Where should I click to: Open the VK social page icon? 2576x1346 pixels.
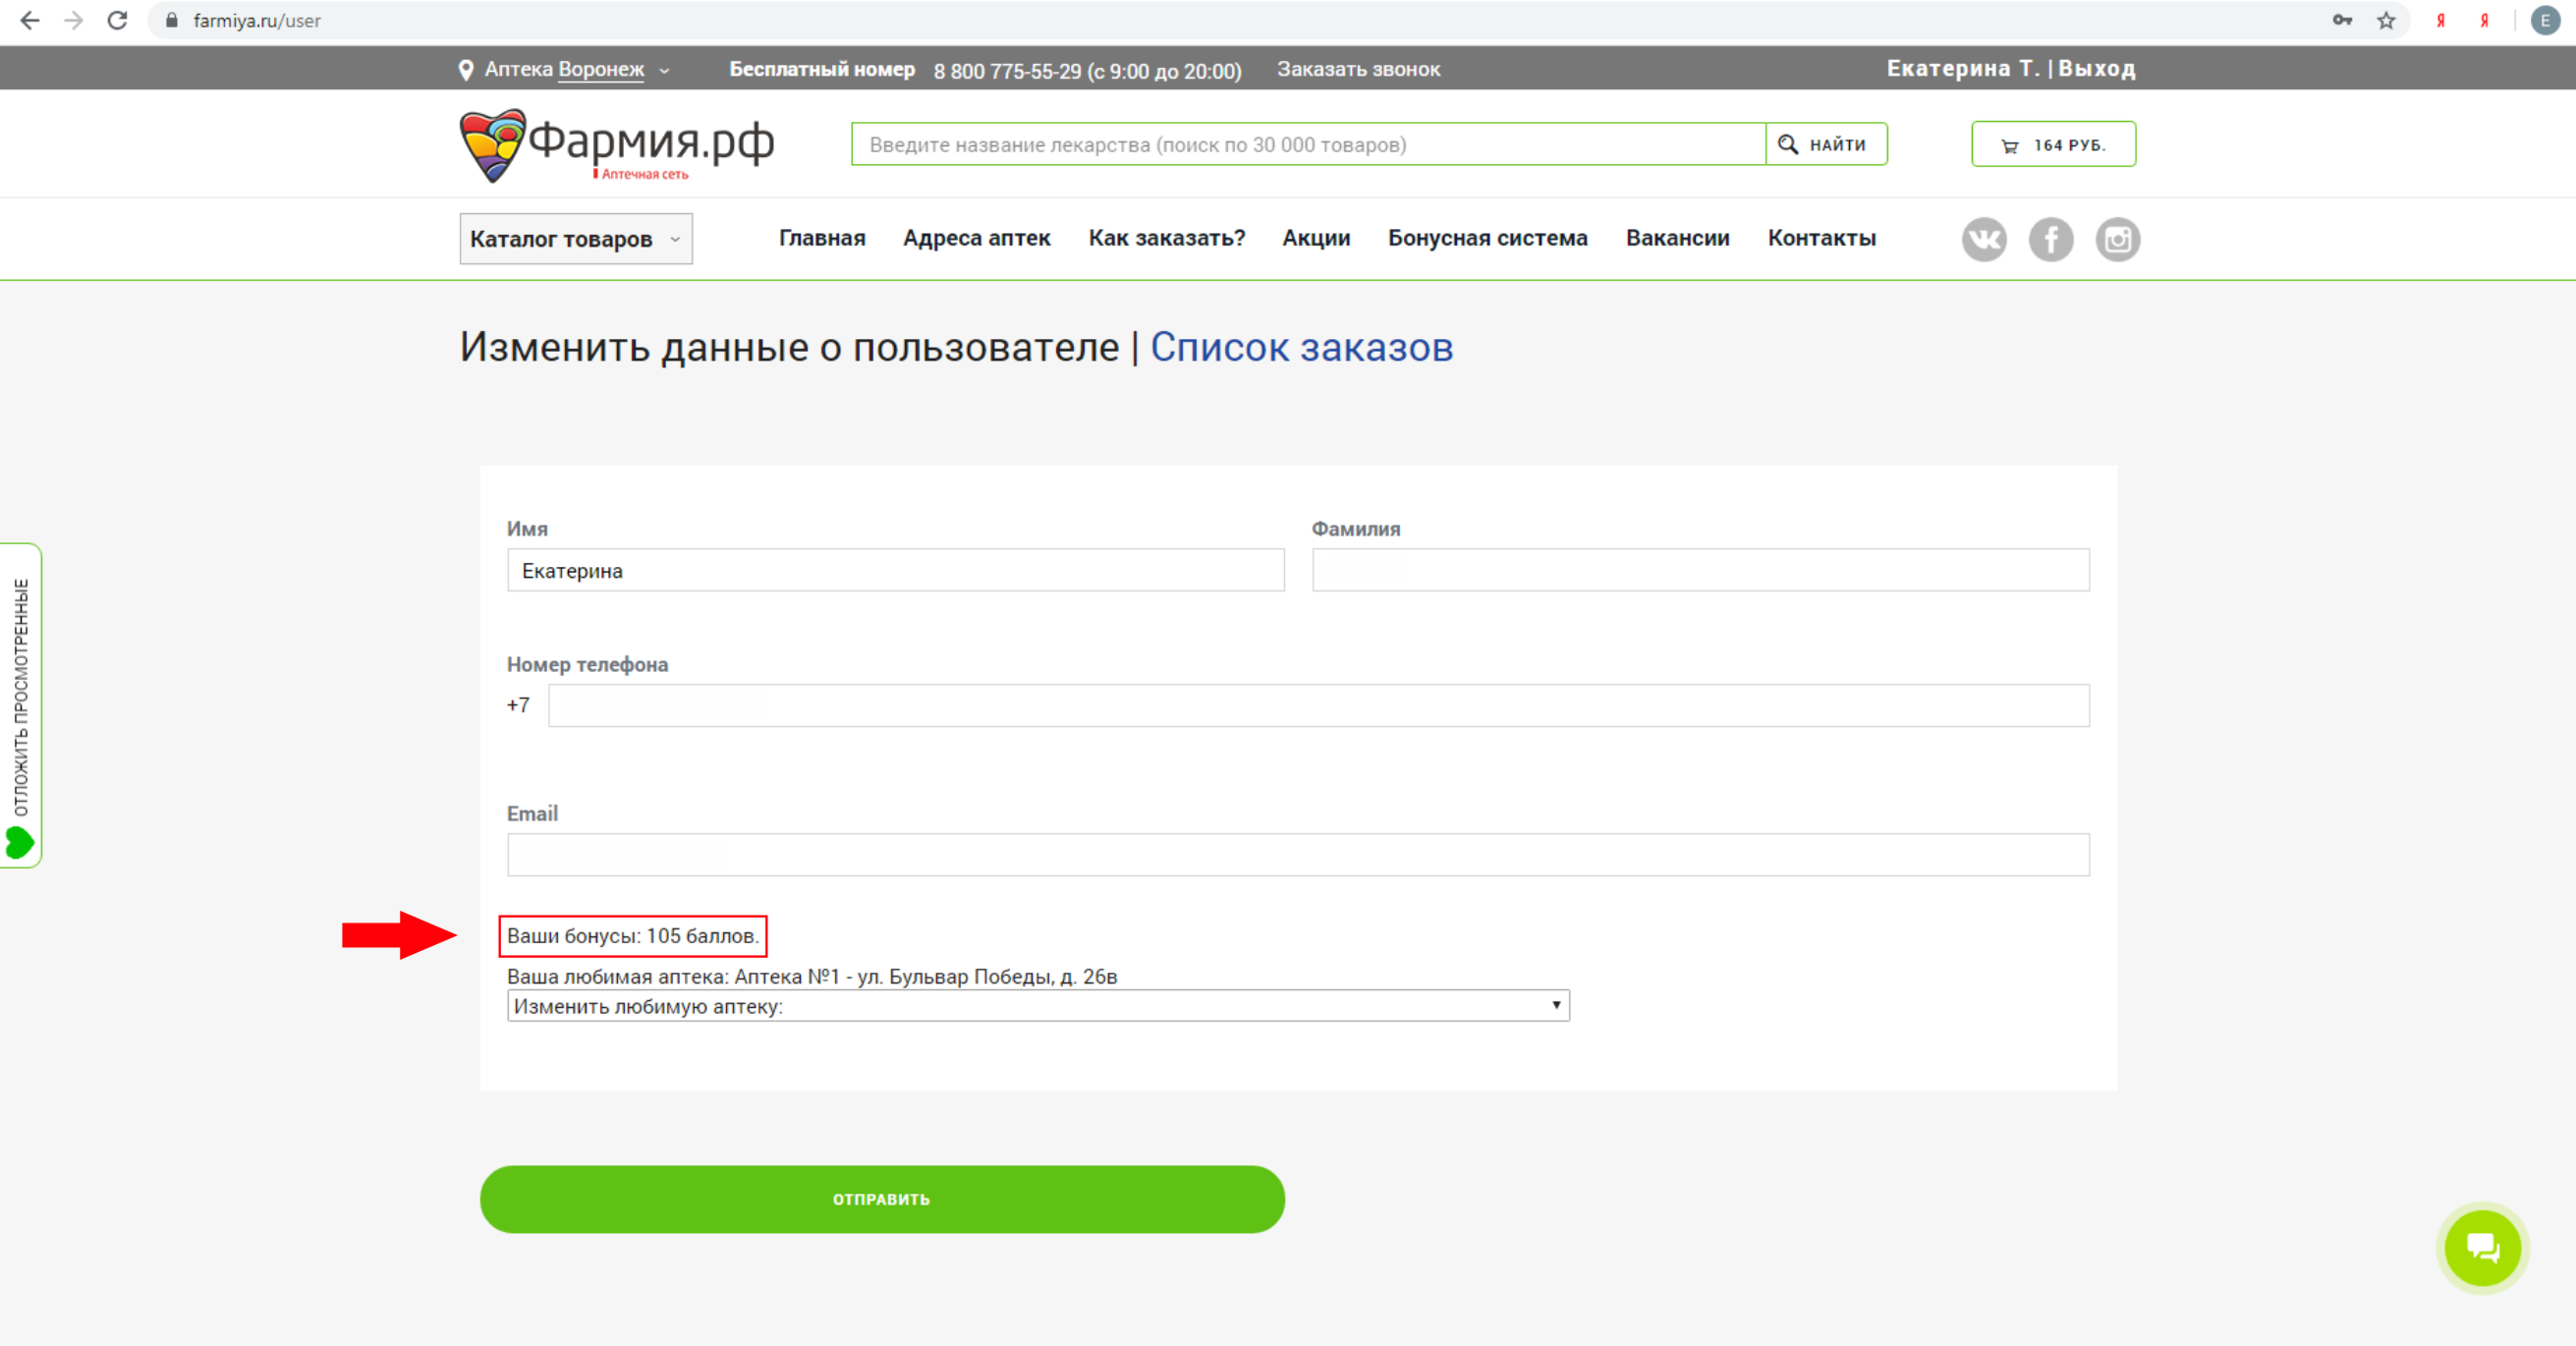point(1984,239)
